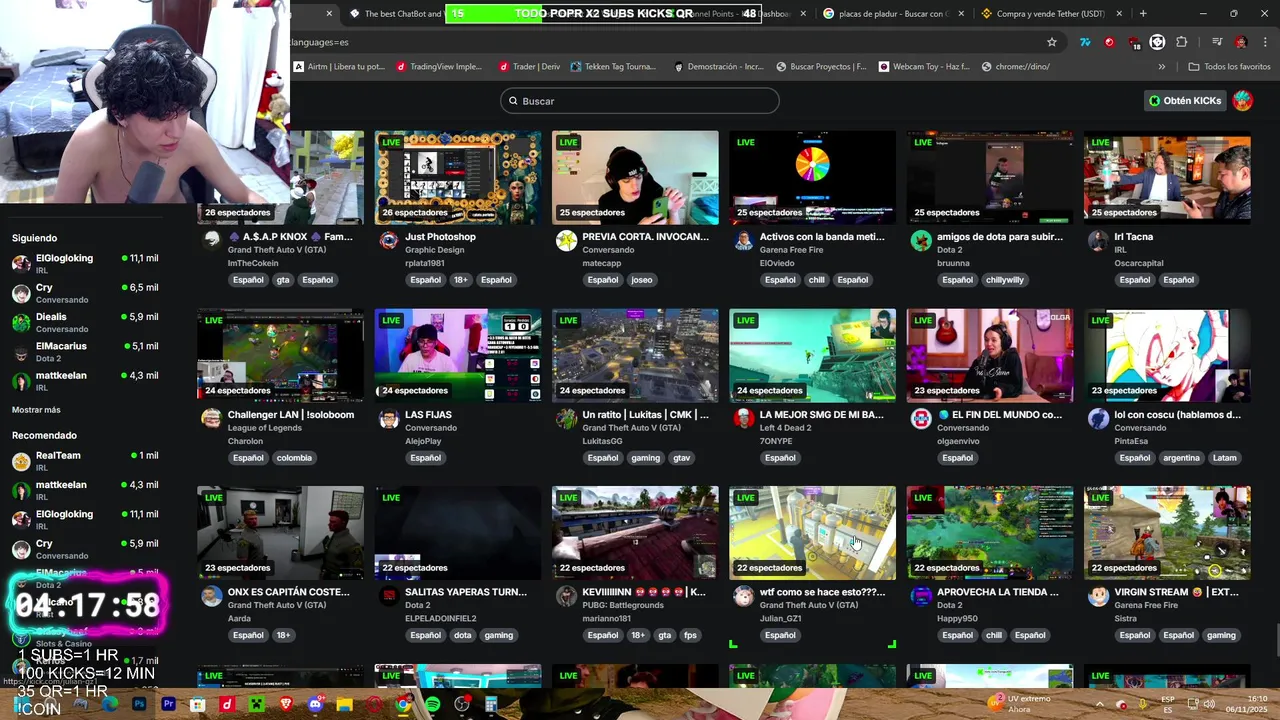Click Diealis avatar in sidebar
This screenshot has width=1280, height=720.
pos(21,322)
